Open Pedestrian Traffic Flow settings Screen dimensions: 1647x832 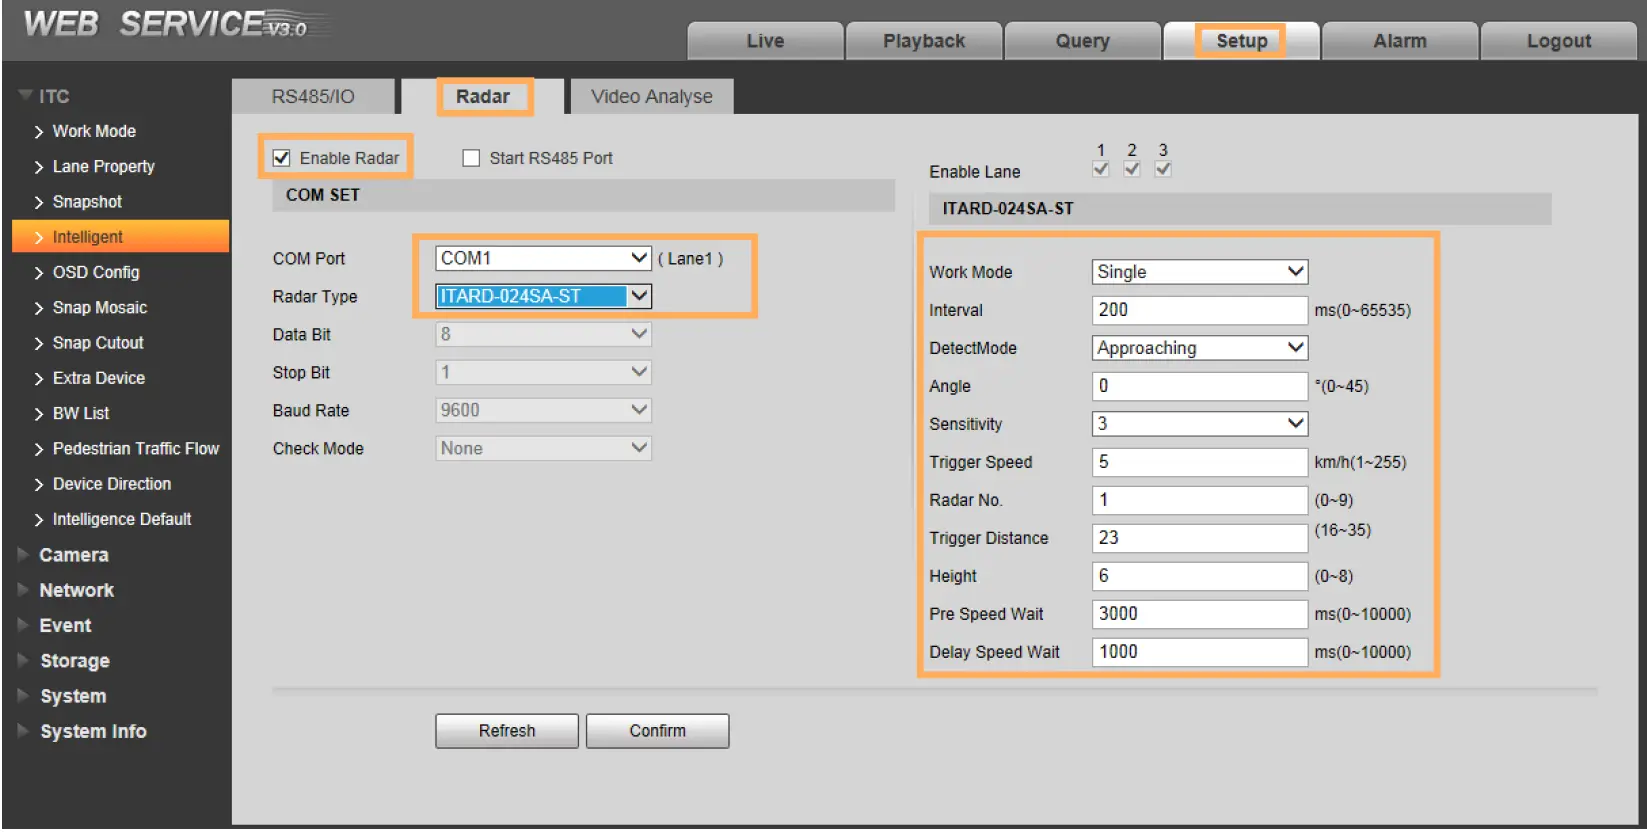[x=136, y=449]
